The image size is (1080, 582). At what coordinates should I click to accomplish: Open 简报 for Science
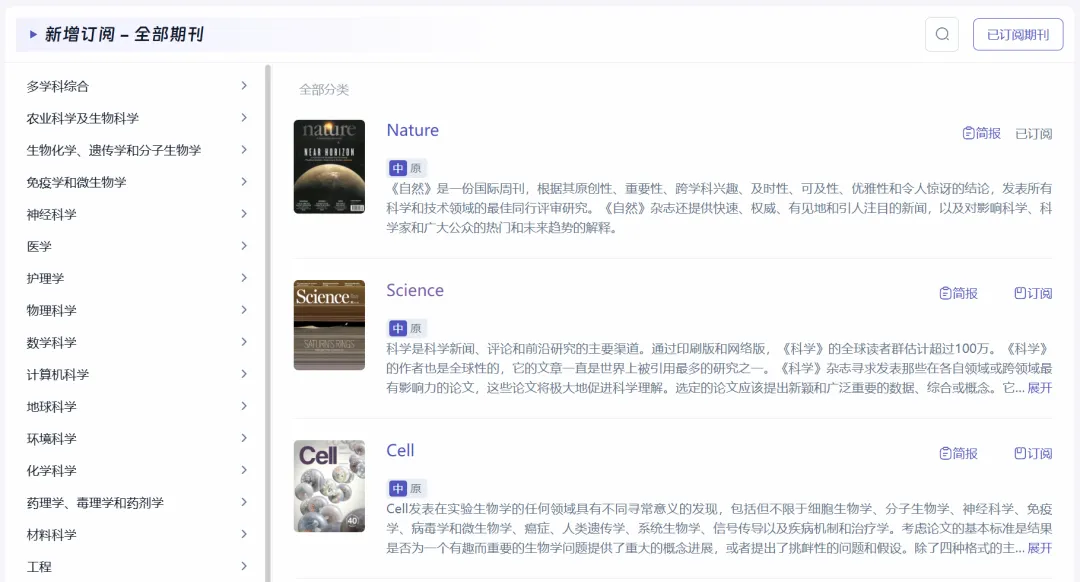pyautogui.click(x=959, y=293)
